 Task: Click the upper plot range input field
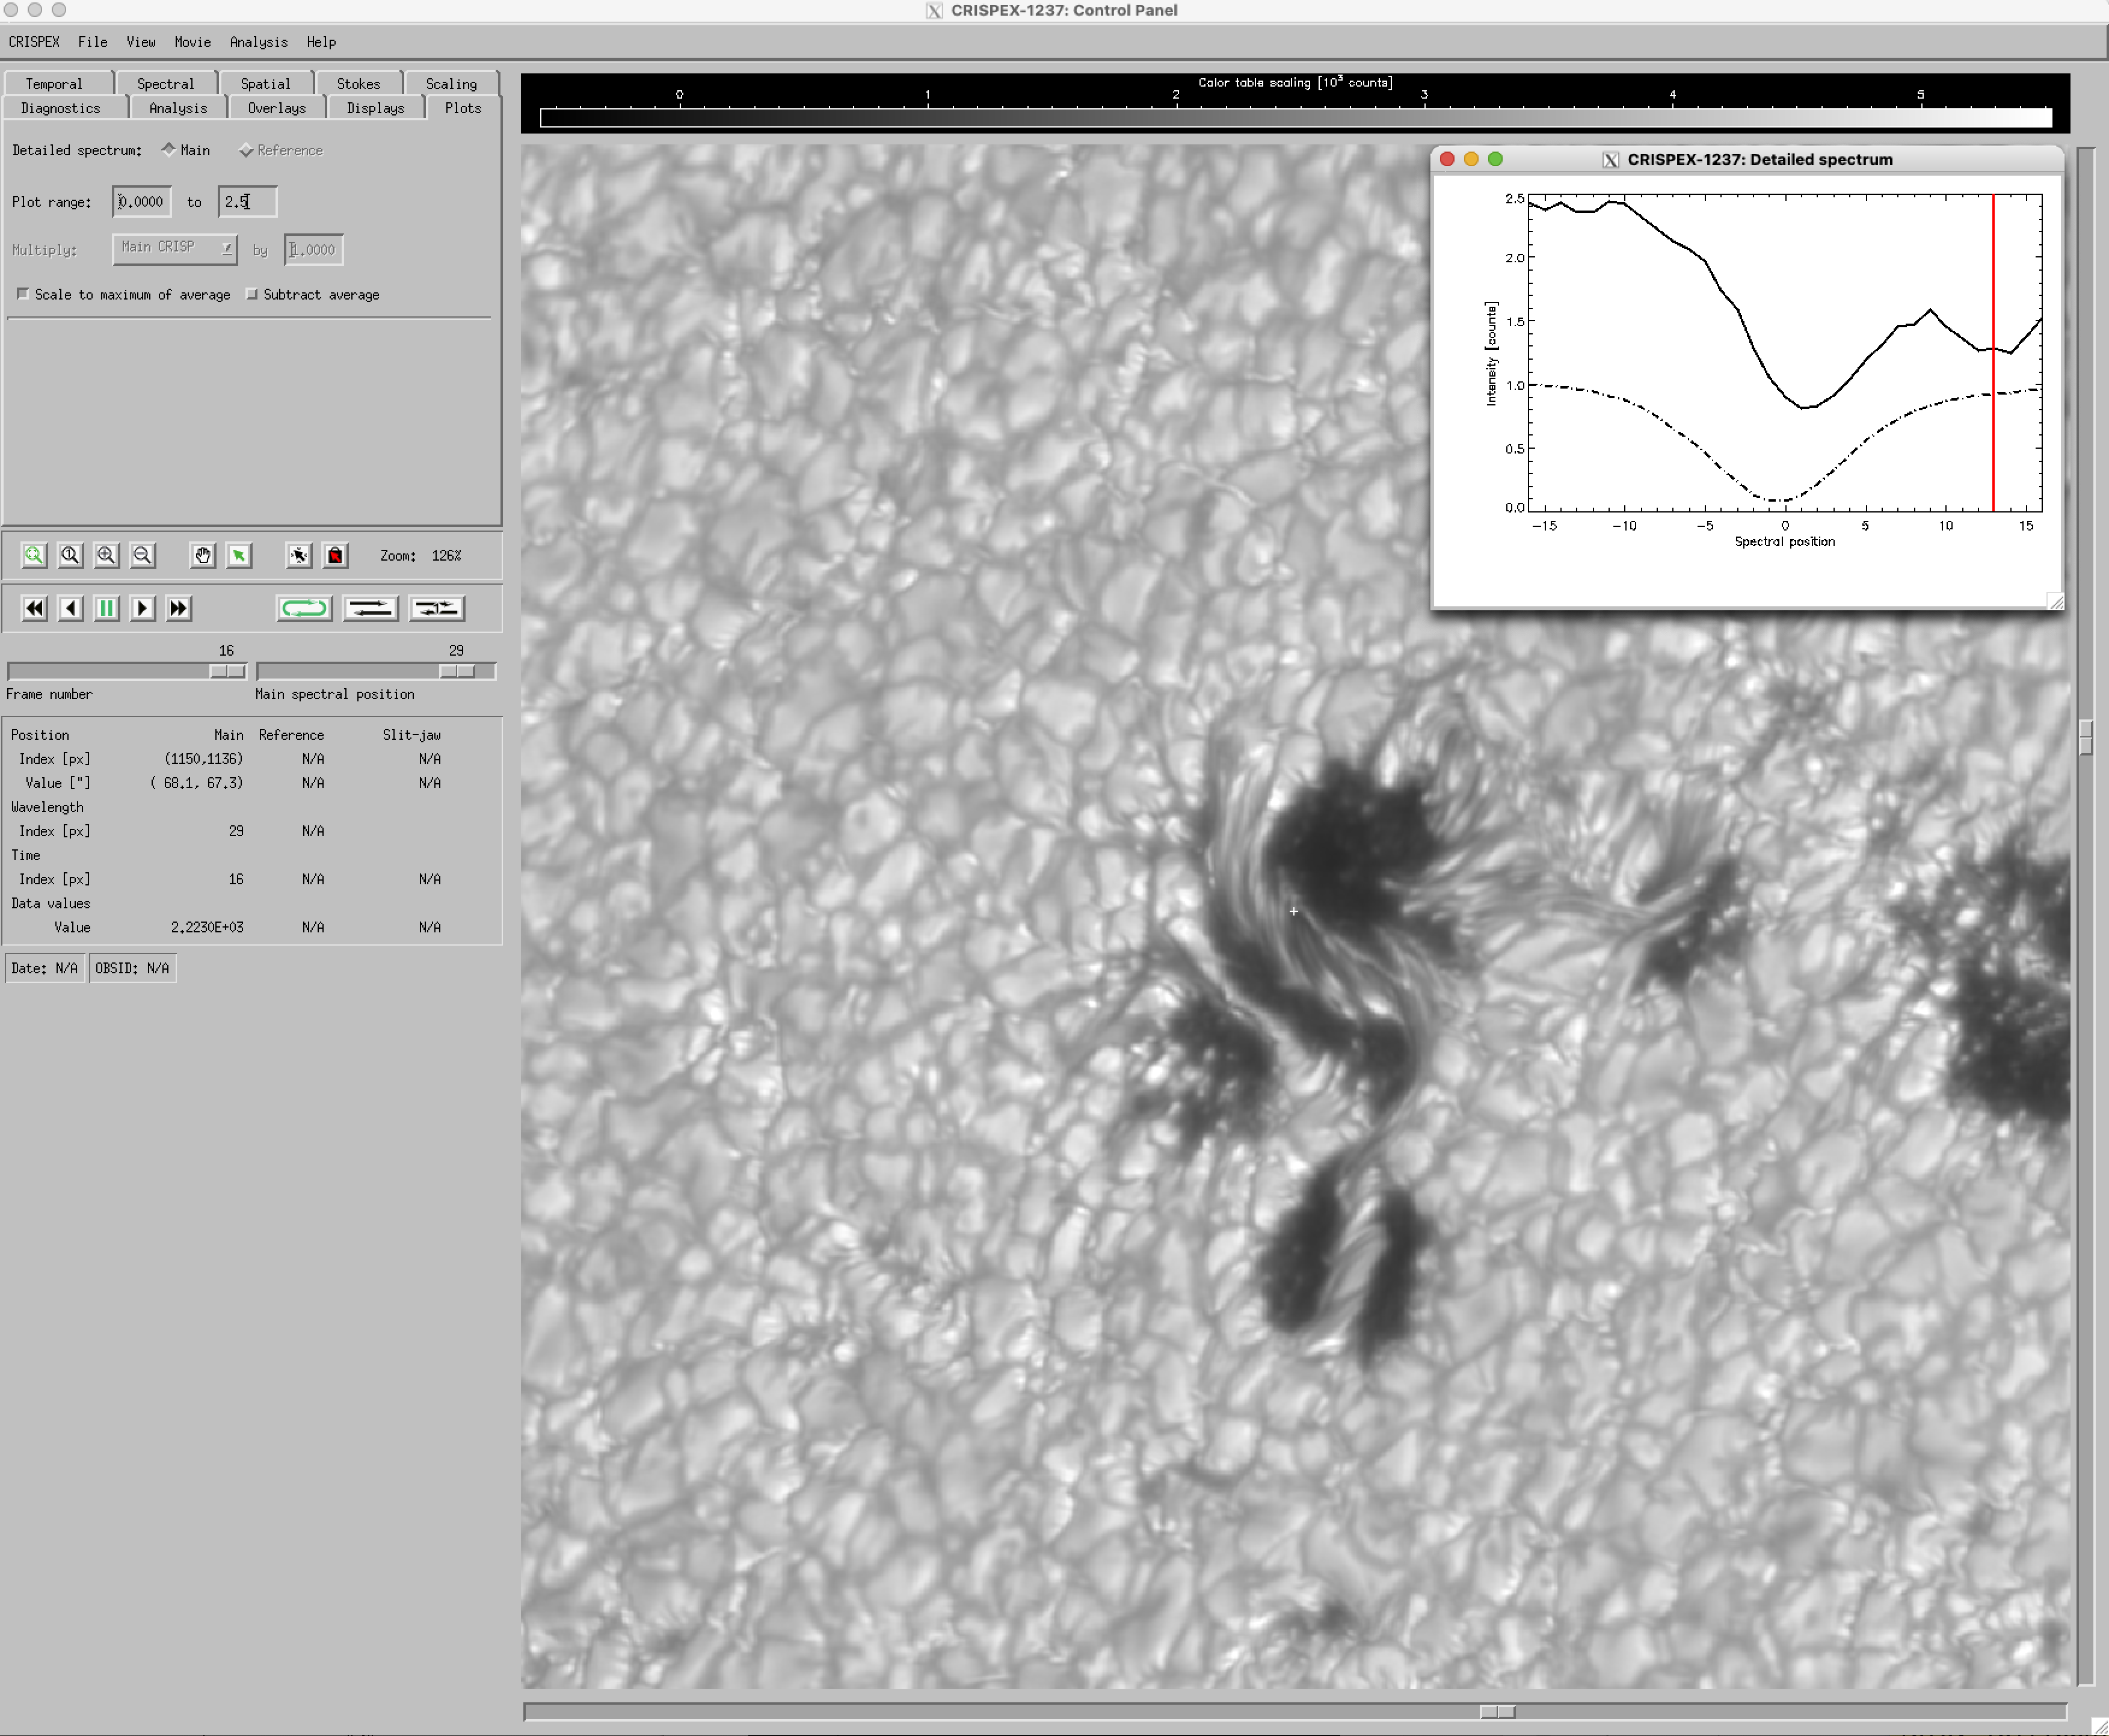pos(247,202)
